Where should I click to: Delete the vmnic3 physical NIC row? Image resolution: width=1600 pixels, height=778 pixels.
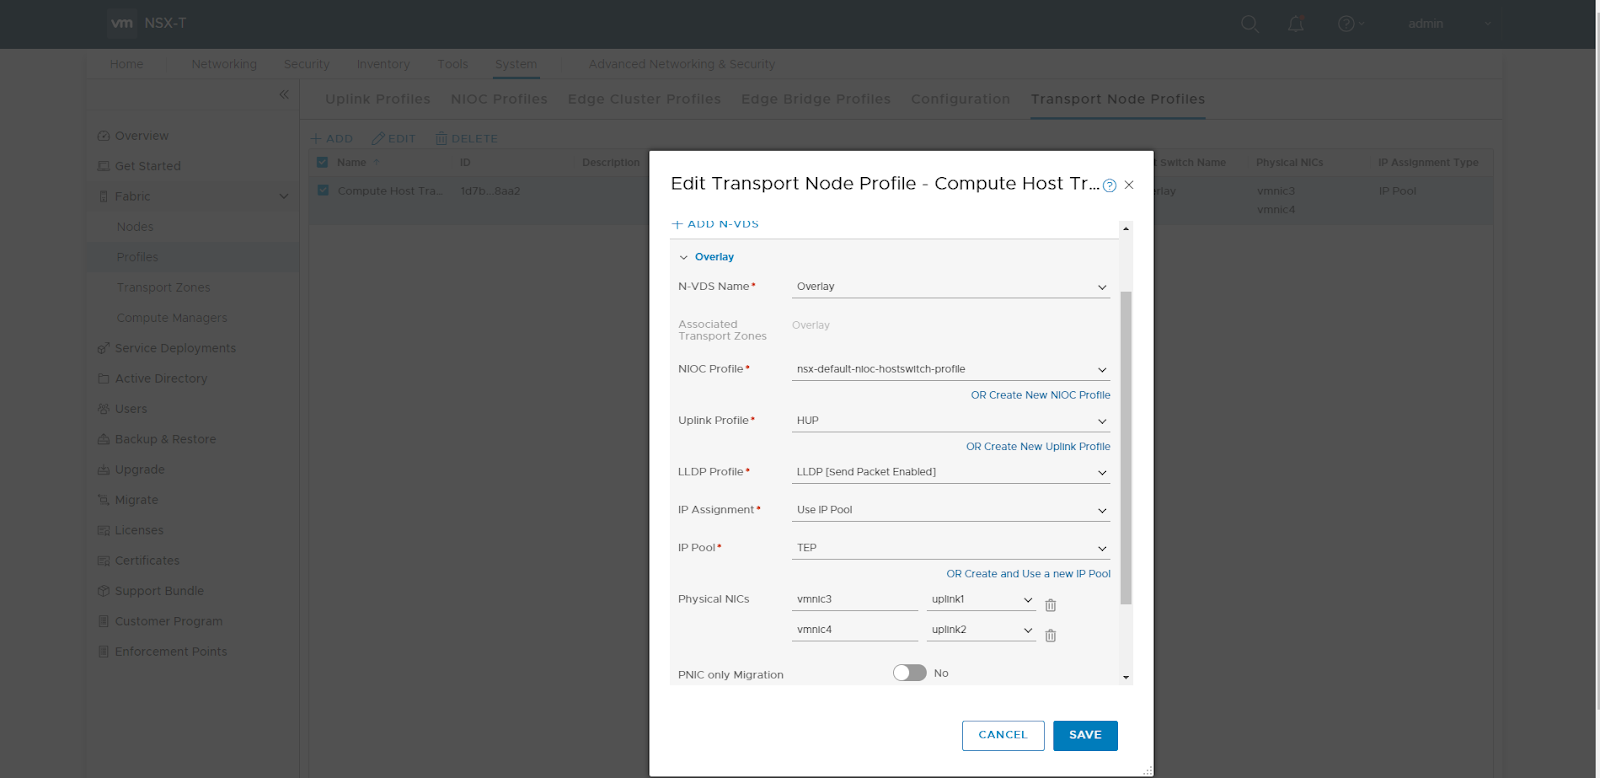point(1050,605)
